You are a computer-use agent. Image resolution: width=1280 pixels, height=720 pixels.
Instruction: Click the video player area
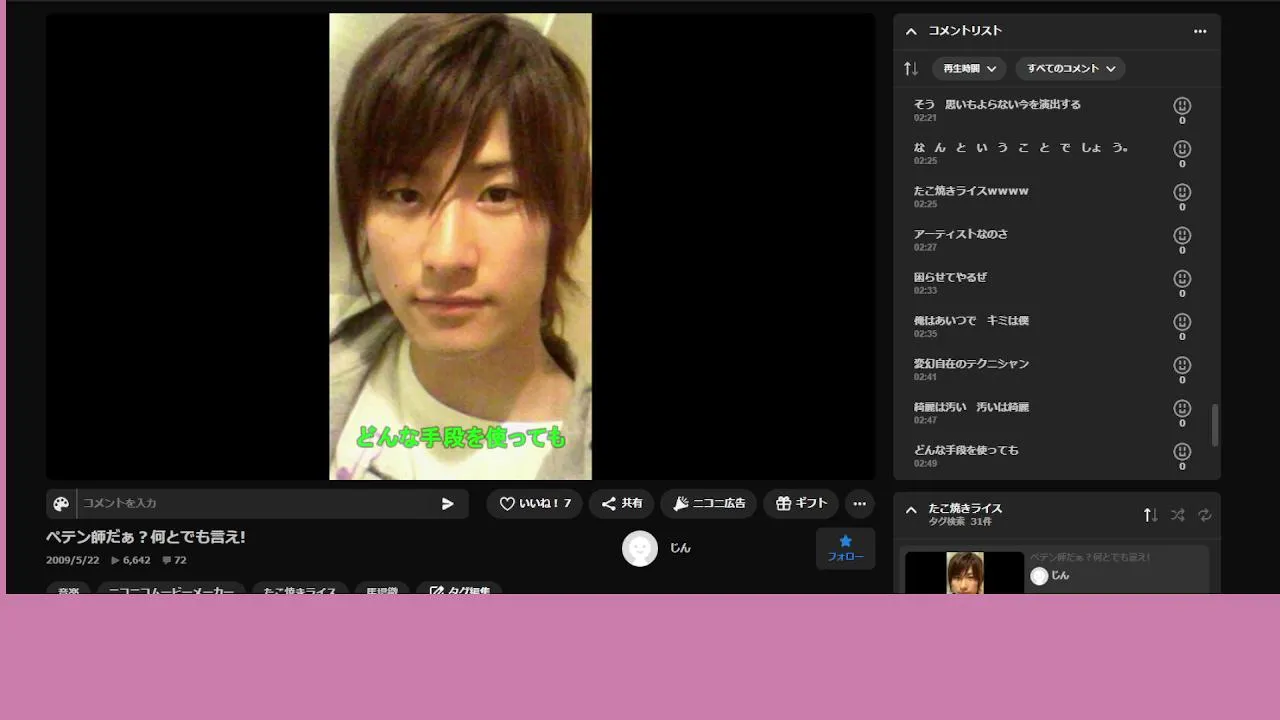click(460, 246)
